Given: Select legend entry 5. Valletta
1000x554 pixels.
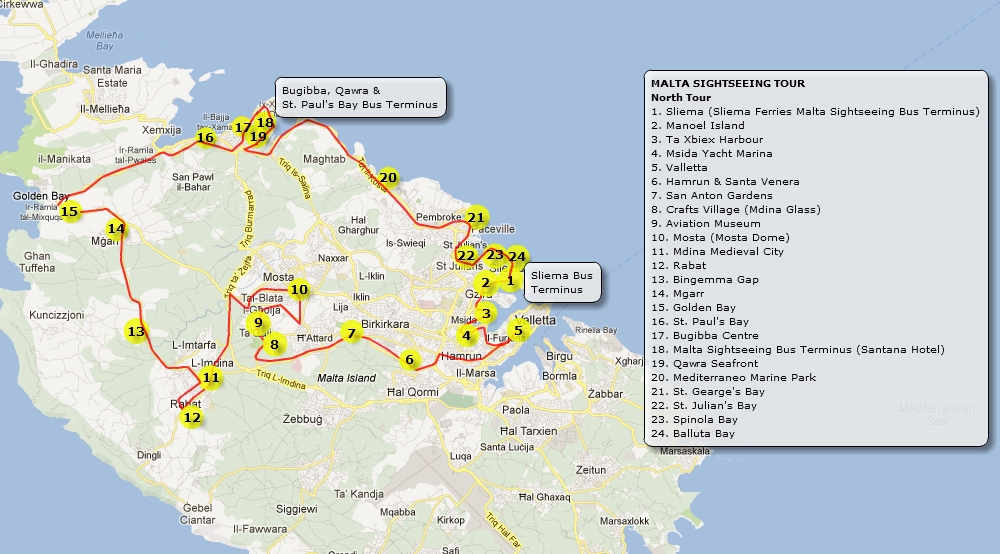Looking at the screenshot, I should (679, 168).
